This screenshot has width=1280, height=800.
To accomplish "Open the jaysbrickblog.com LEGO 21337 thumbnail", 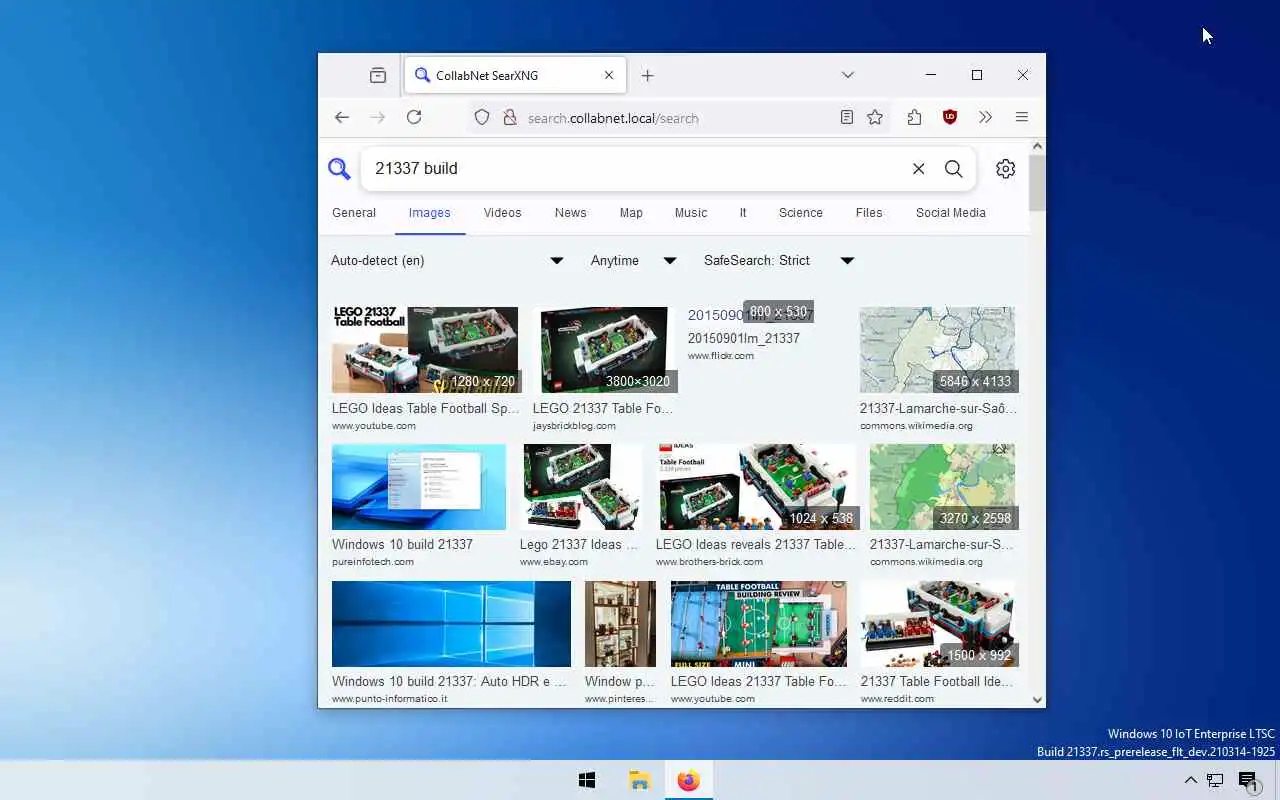I will point(604,350).
